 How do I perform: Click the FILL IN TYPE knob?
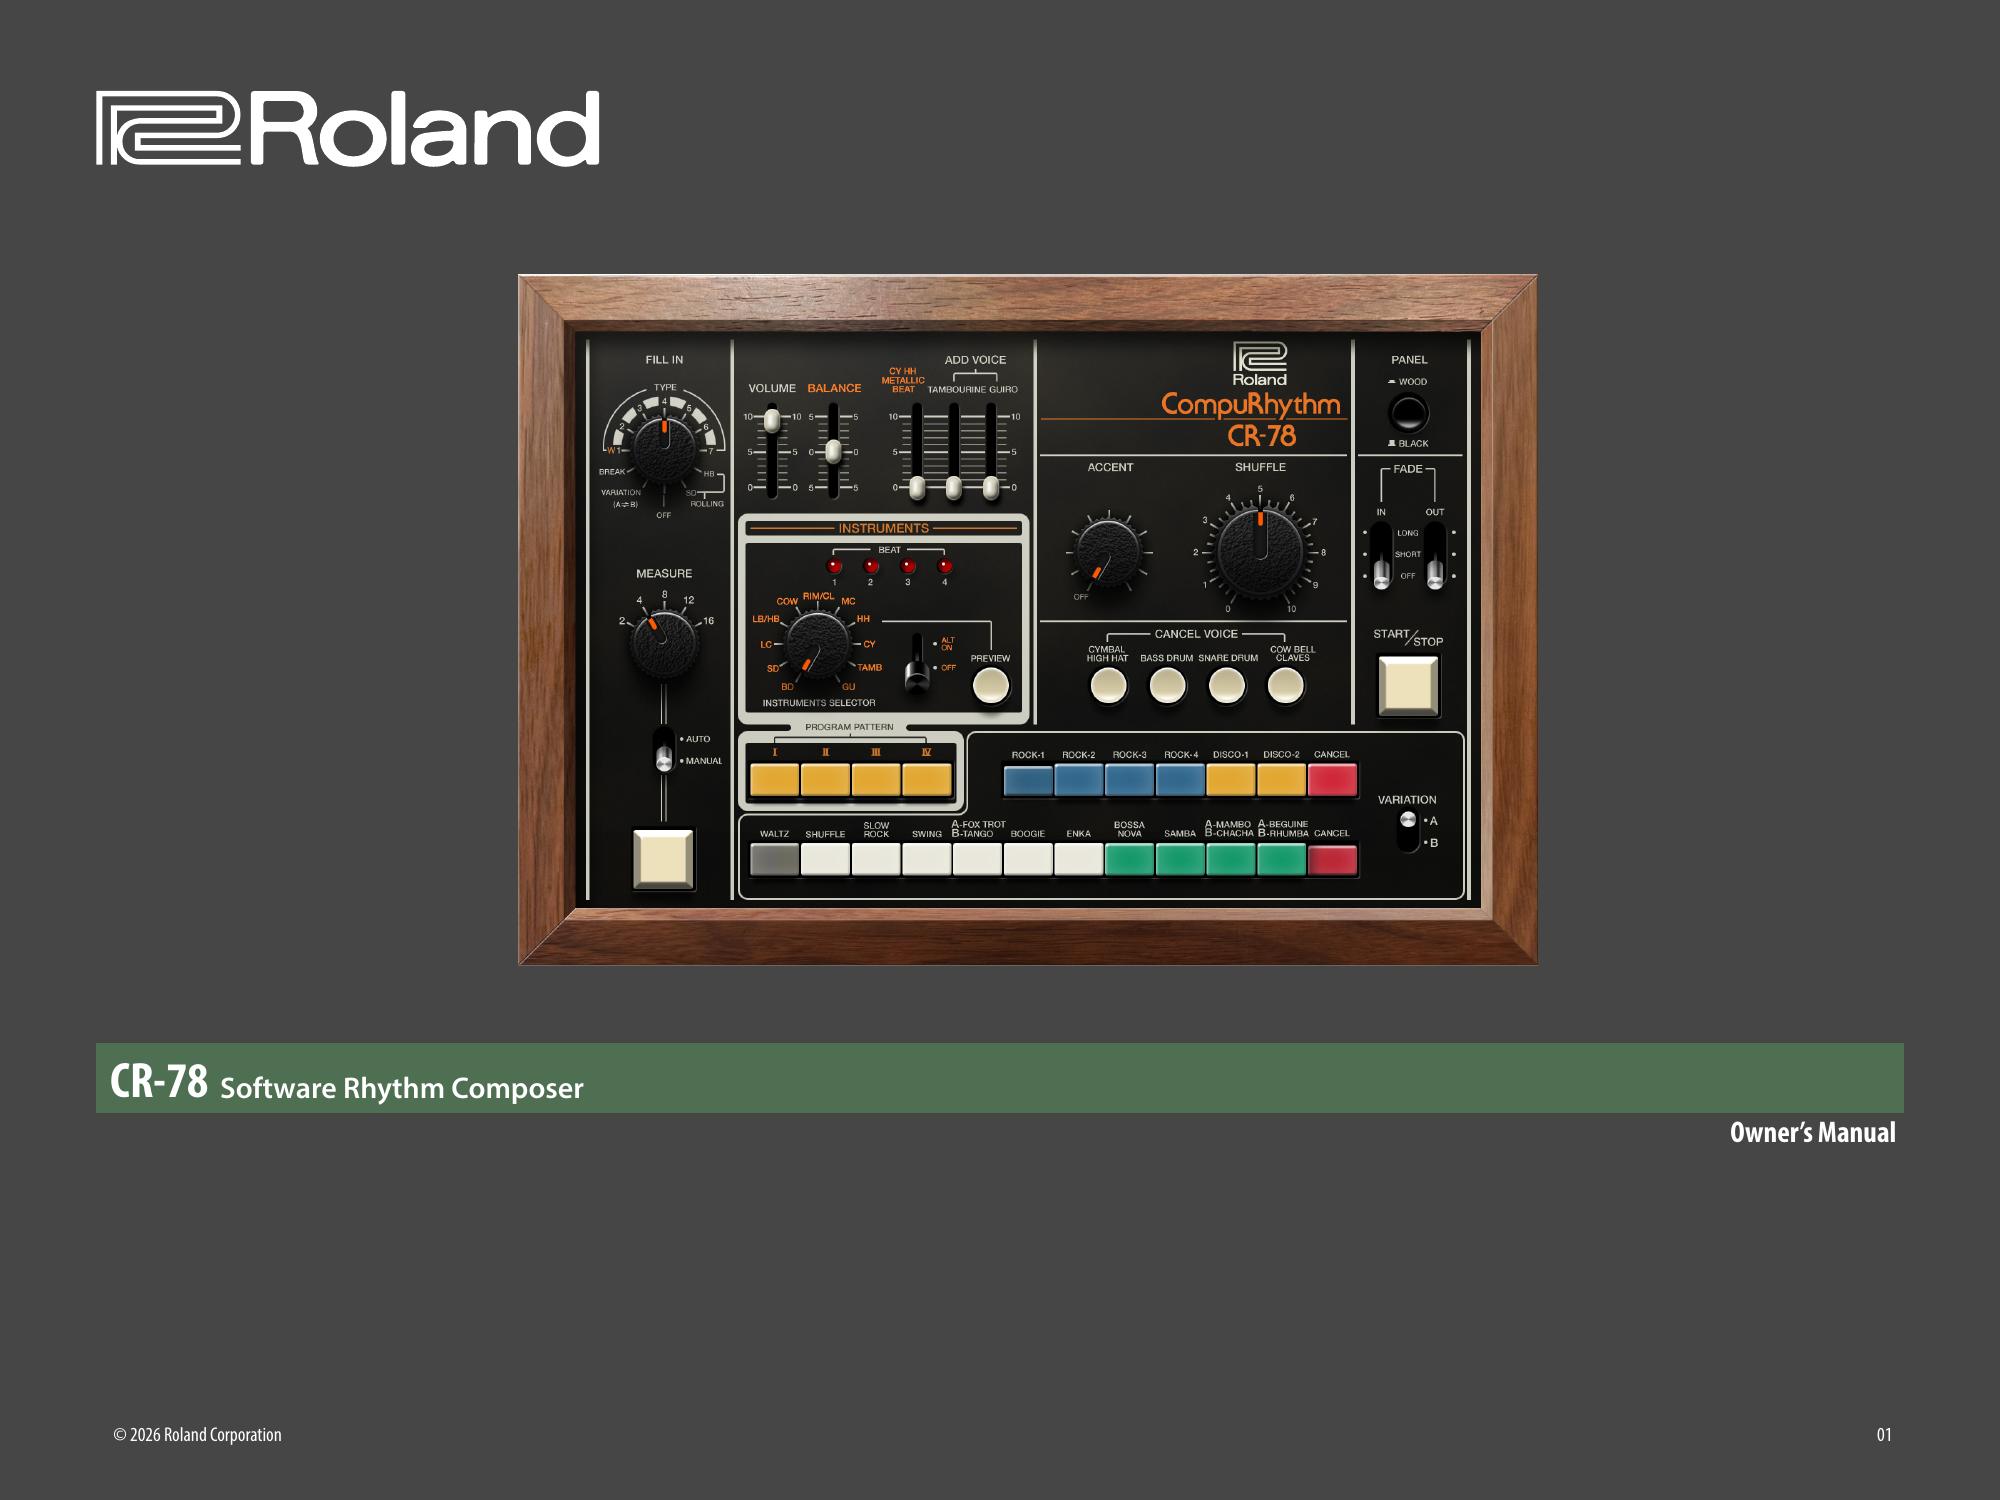coord(664,448)
